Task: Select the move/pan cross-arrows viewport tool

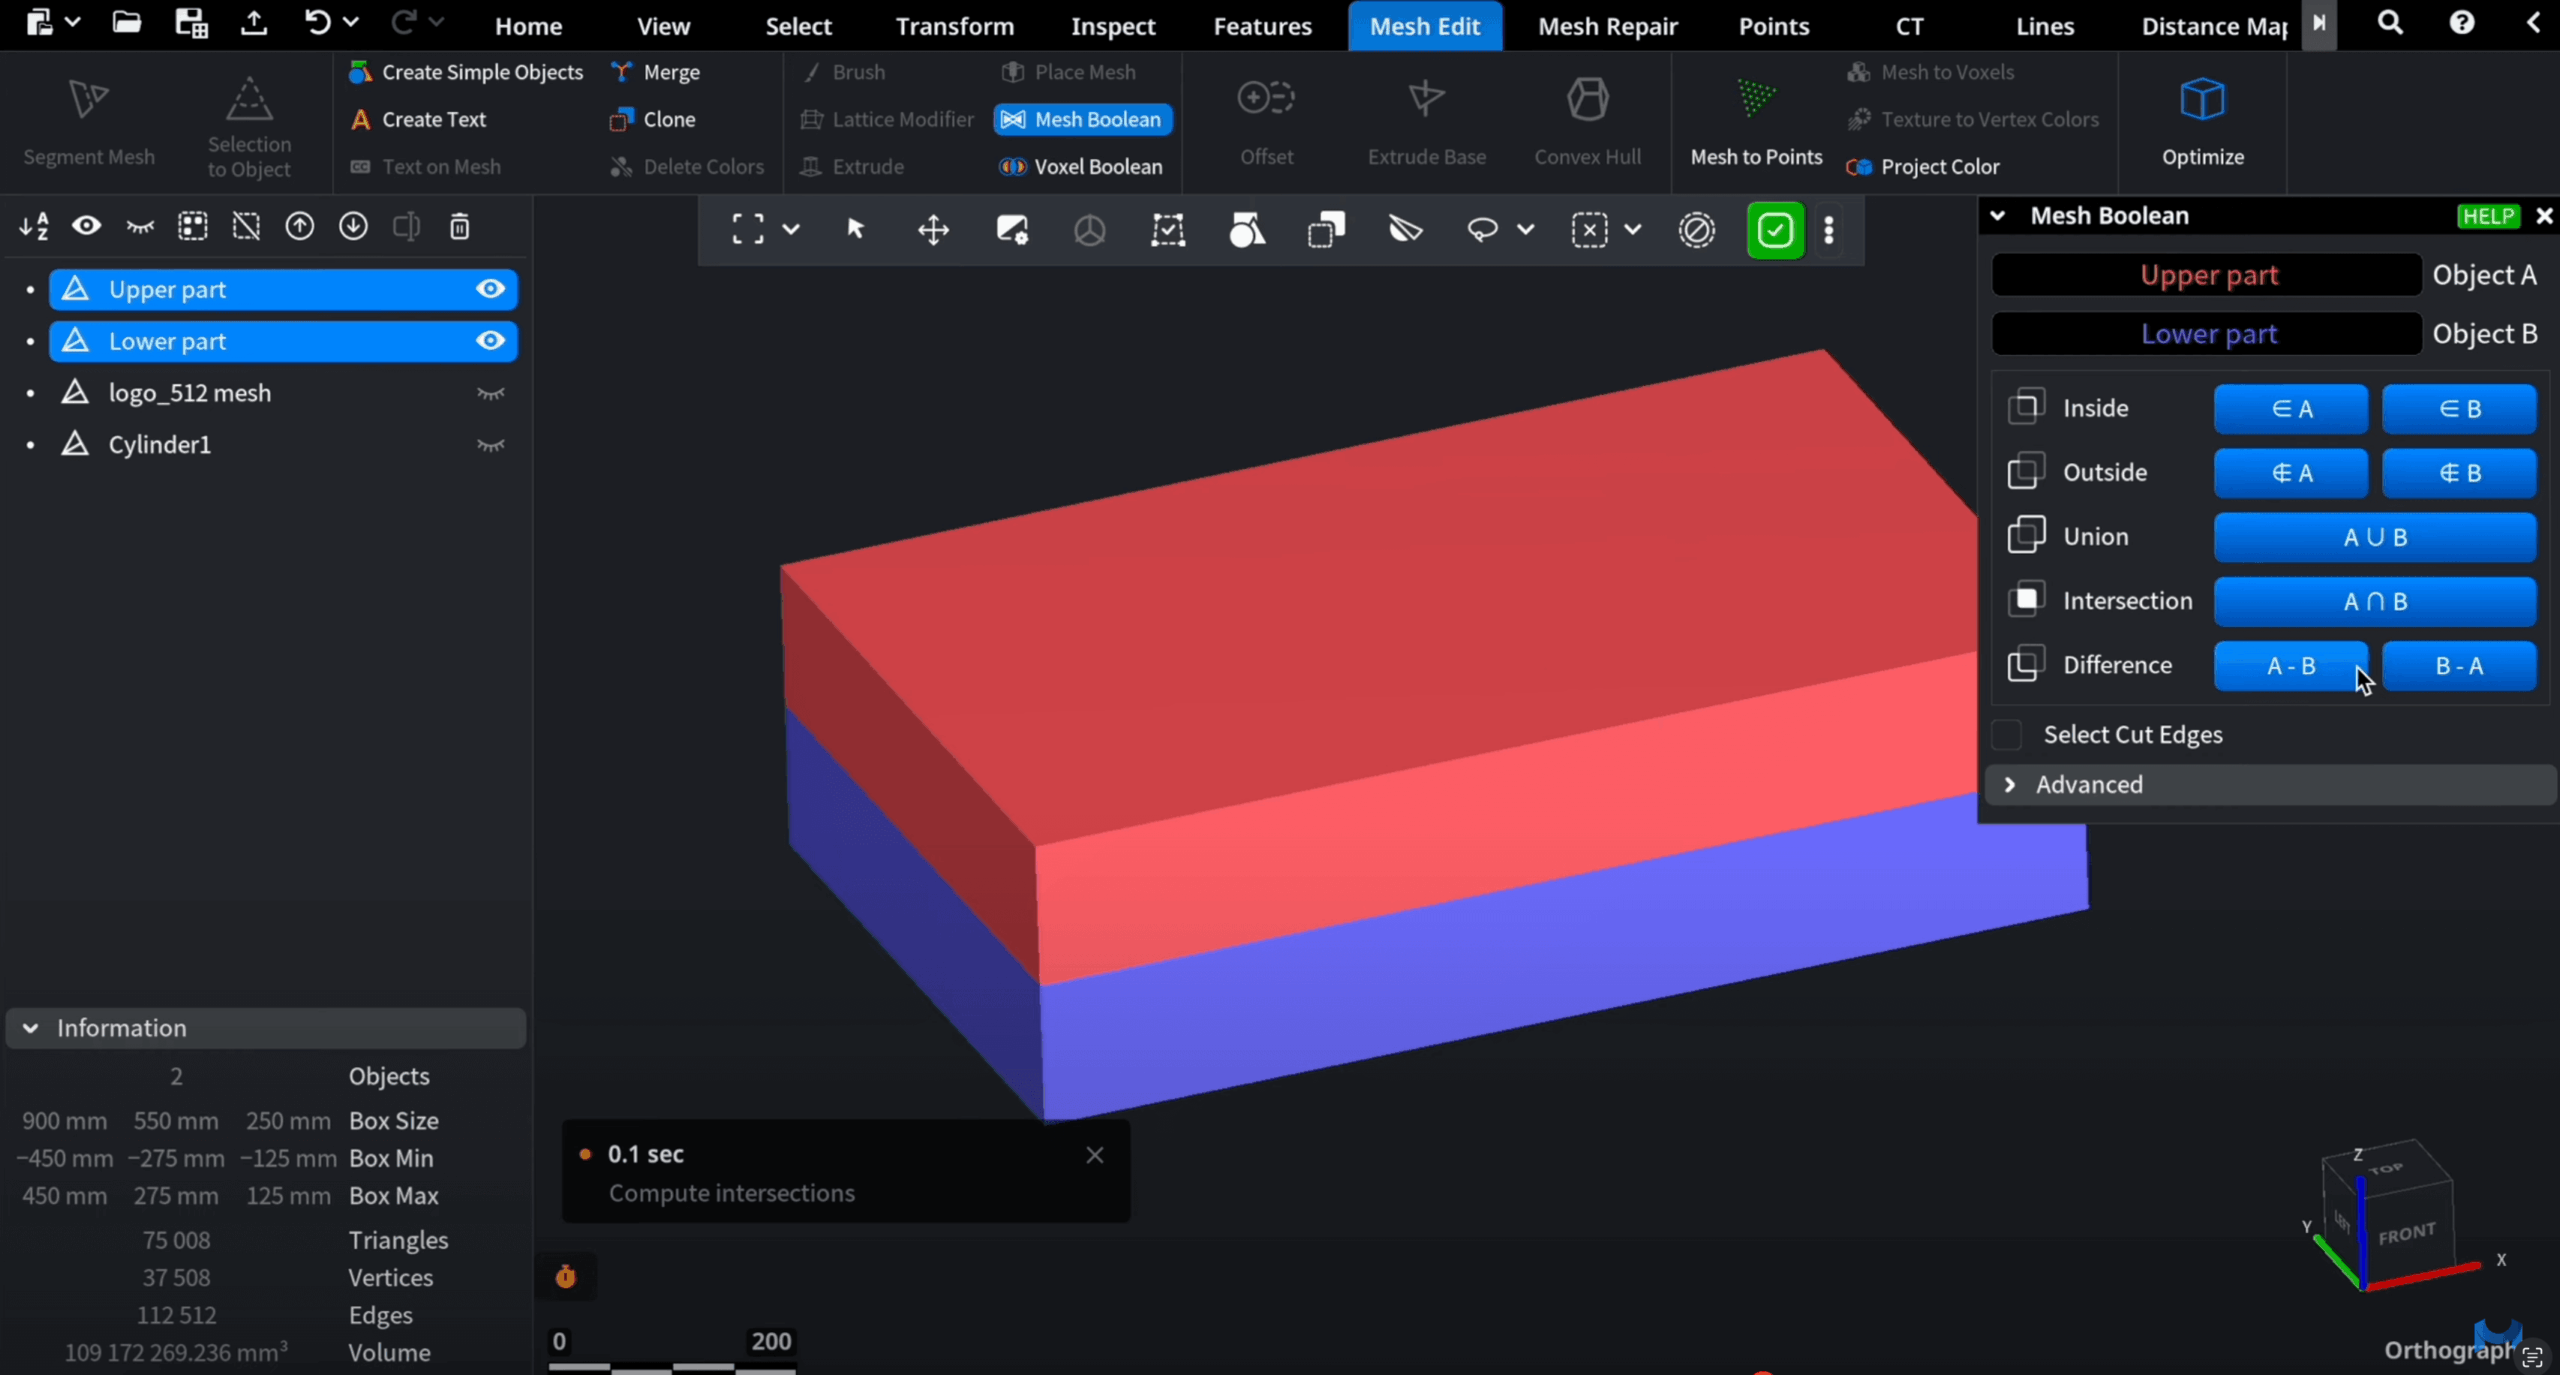Action: [x=933, y=230]
